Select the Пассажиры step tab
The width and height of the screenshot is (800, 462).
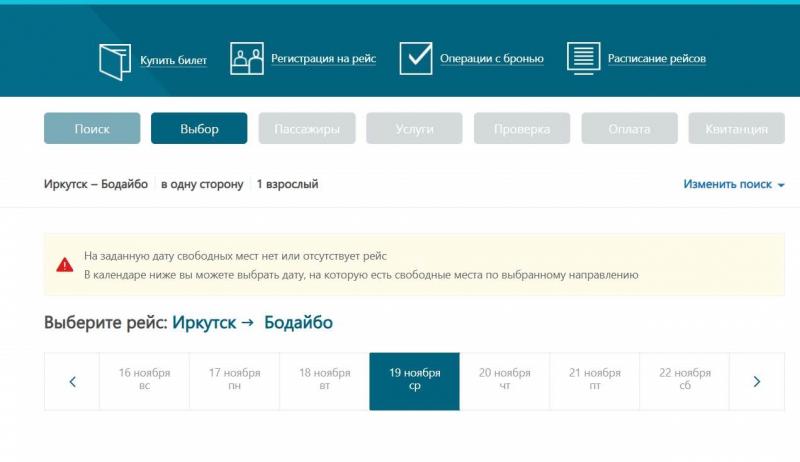tap(306, 129)
